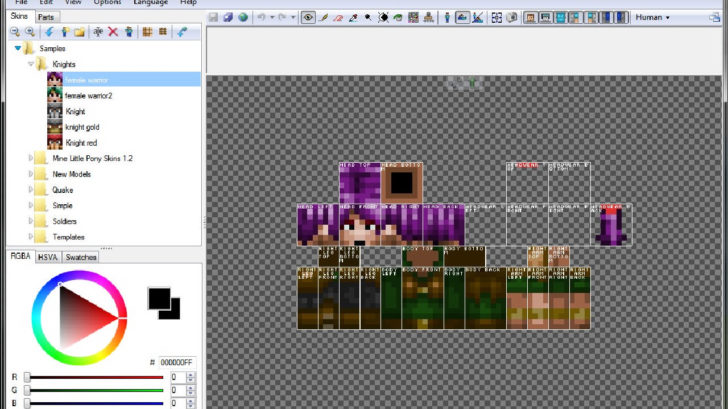Click the red X delete skin icon

point(113,32)
